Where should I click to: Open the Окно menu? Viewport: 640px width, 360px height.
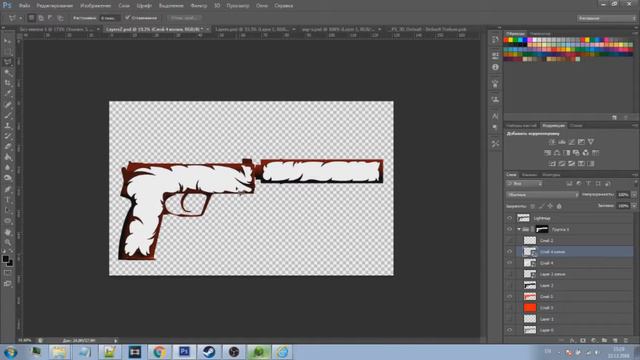[262, 6]
